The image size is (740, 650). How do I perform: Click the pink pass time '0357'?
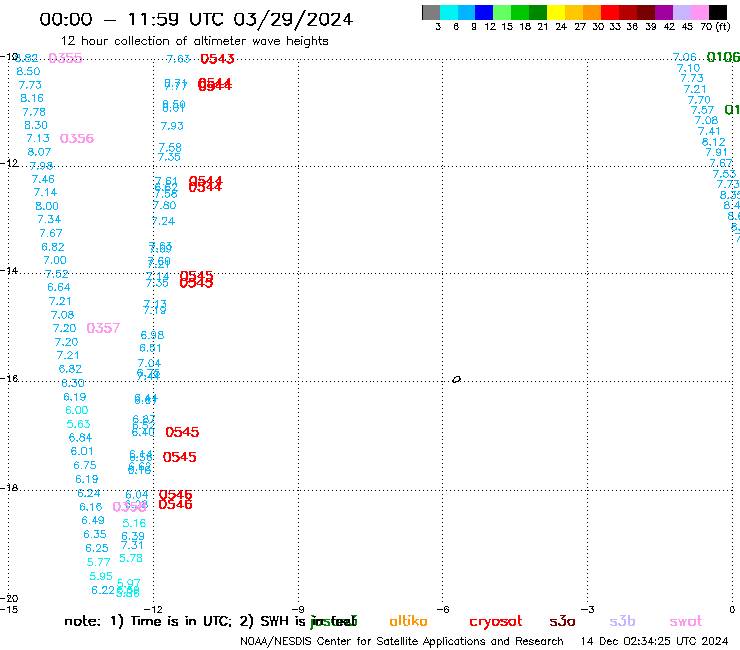pyautogui.click(x=103, y=328)
